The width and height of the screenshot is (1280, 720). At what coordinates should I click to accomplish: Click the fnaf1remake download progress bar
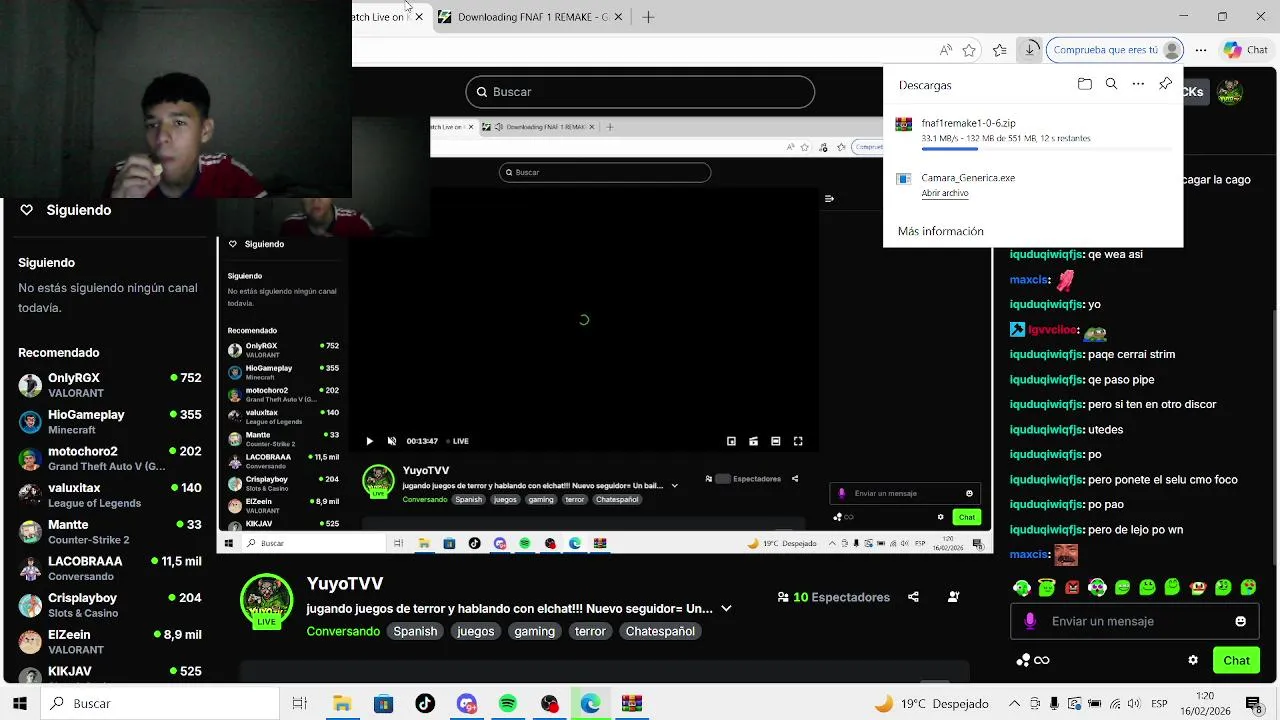click(1046, 149)
